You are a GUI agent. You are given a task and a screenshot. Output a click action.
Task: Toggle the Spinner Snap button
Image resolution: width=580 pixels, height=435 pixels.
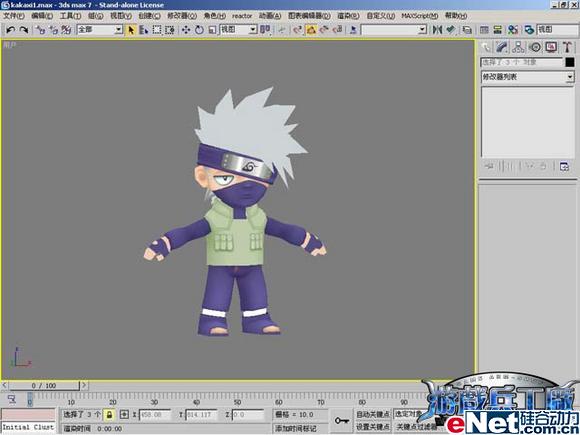tap(337, 30)
